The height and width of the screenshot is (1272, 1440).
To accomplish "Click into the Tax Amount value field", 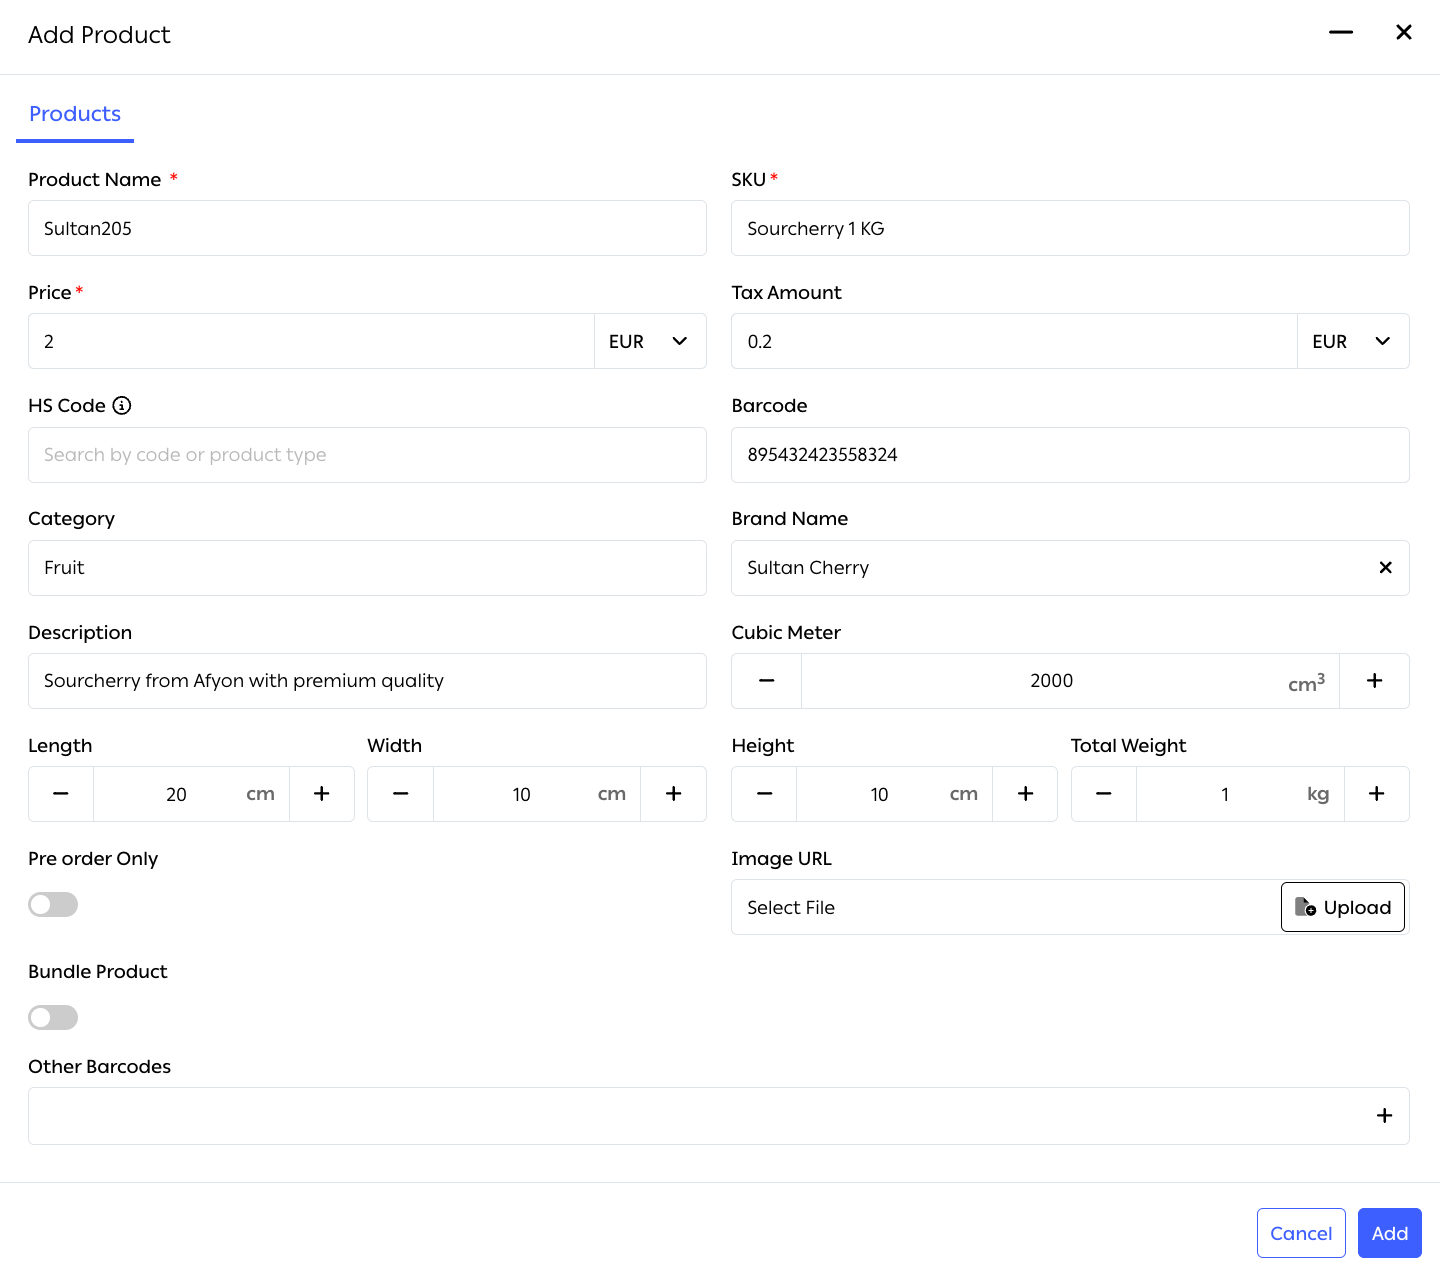I will click(1014, 341).
